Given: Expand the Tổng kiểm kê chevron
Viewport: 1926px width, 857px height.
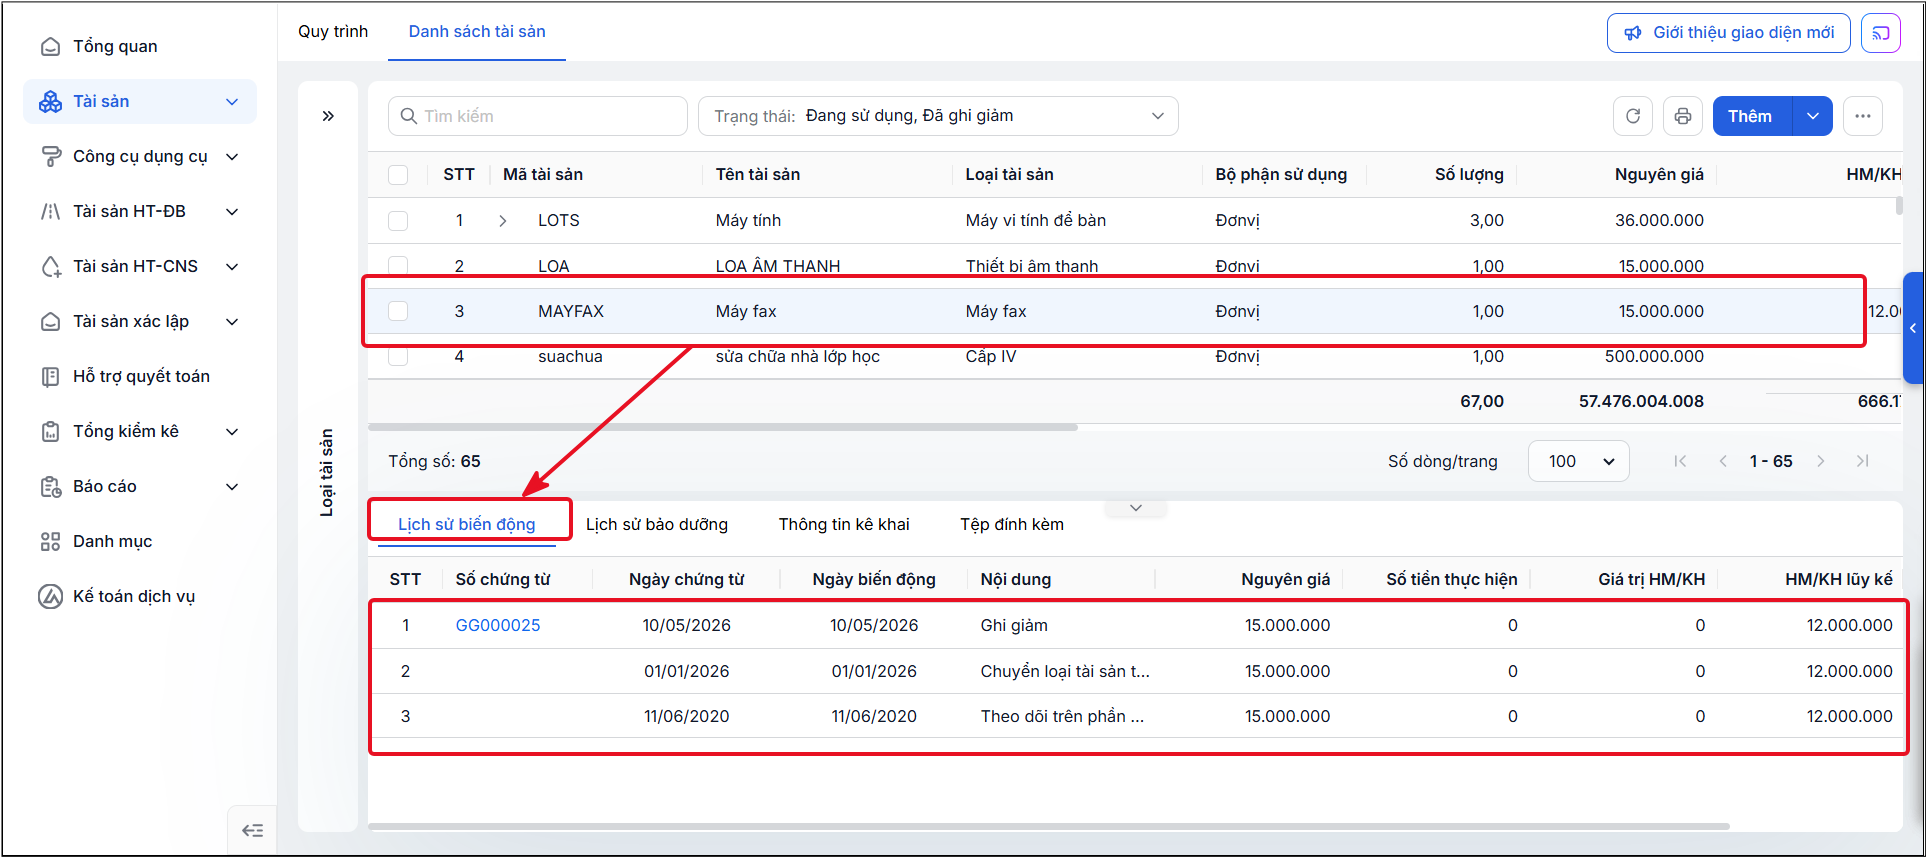Looking at the screenshot, I should click(x=232, y=432).
